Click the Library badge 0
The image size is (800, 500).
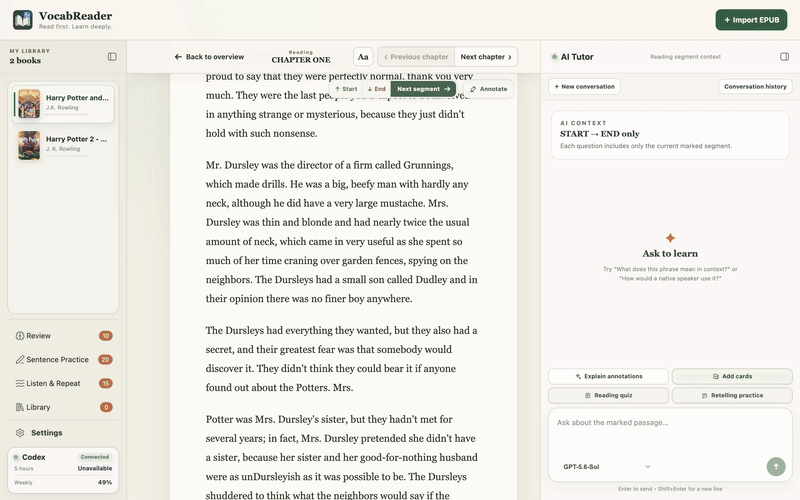(x=106, y=407)
